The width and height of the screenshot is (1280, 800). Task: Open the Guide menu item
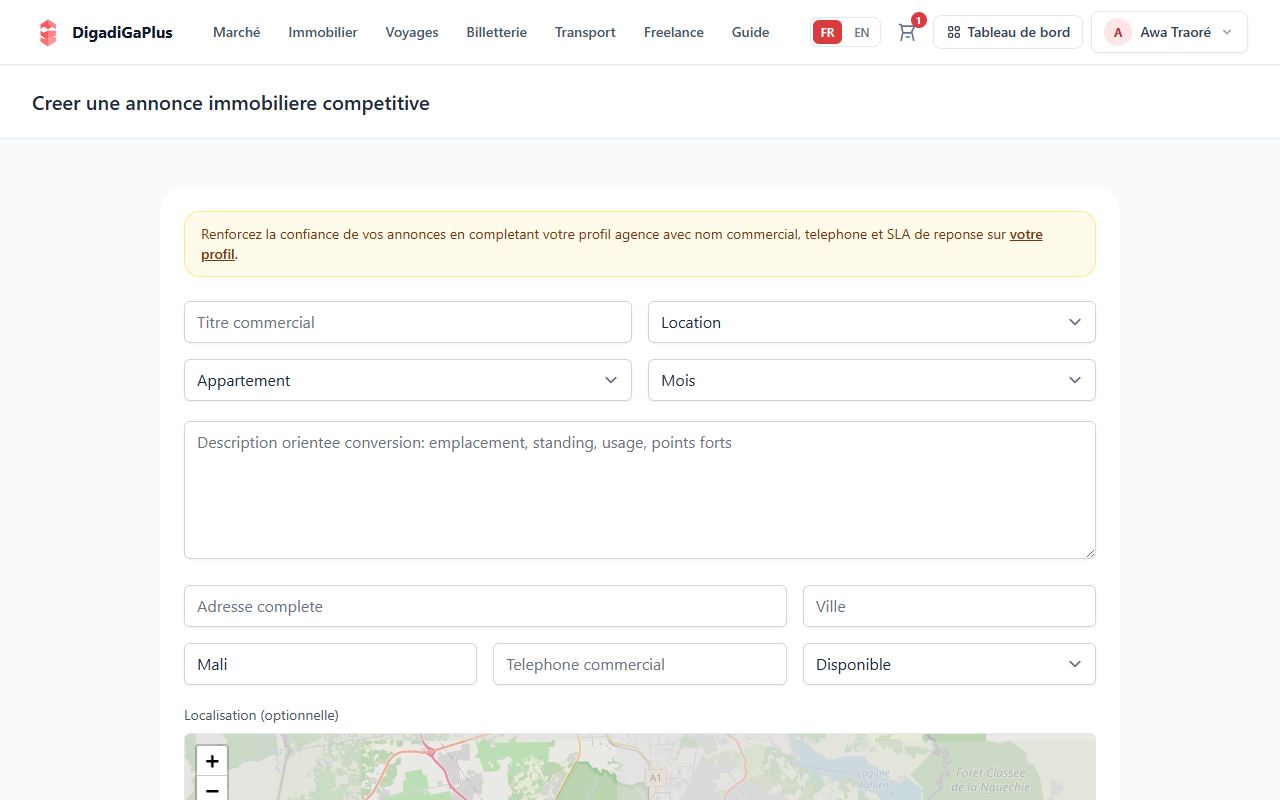751,32
